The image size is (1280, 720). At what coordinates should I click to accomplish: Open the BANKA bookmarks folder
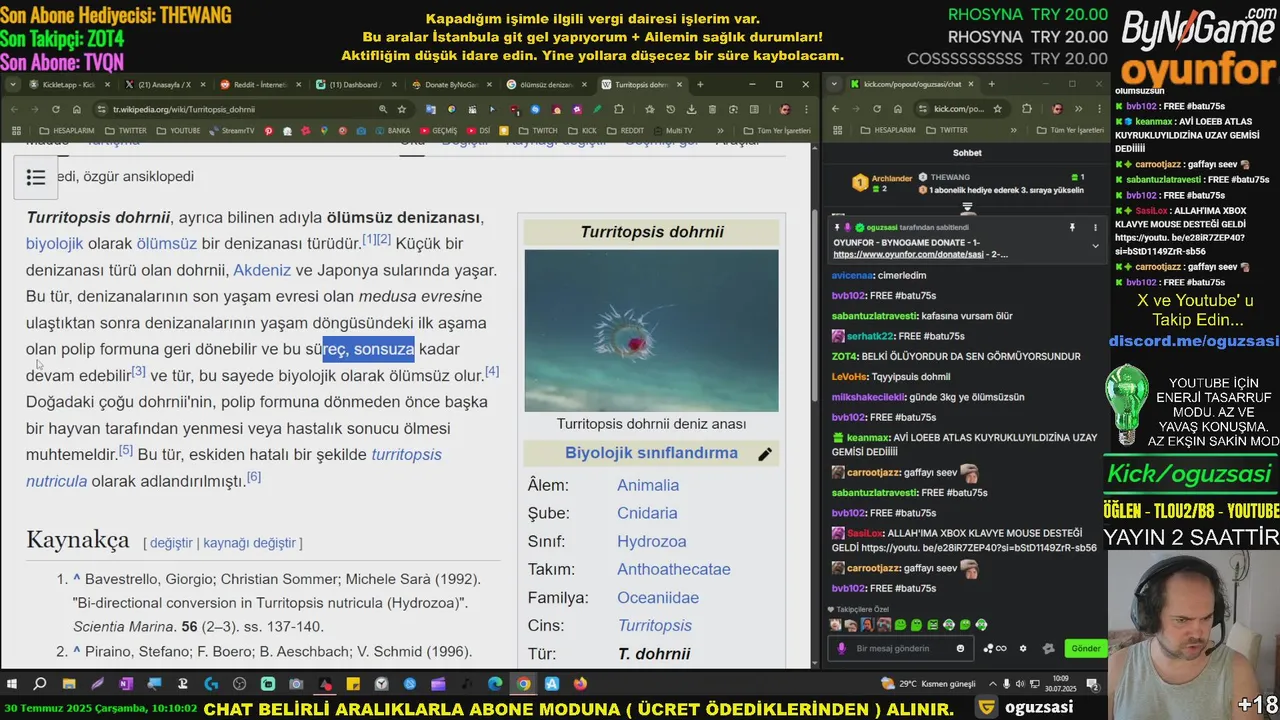(x=391, y=130)
